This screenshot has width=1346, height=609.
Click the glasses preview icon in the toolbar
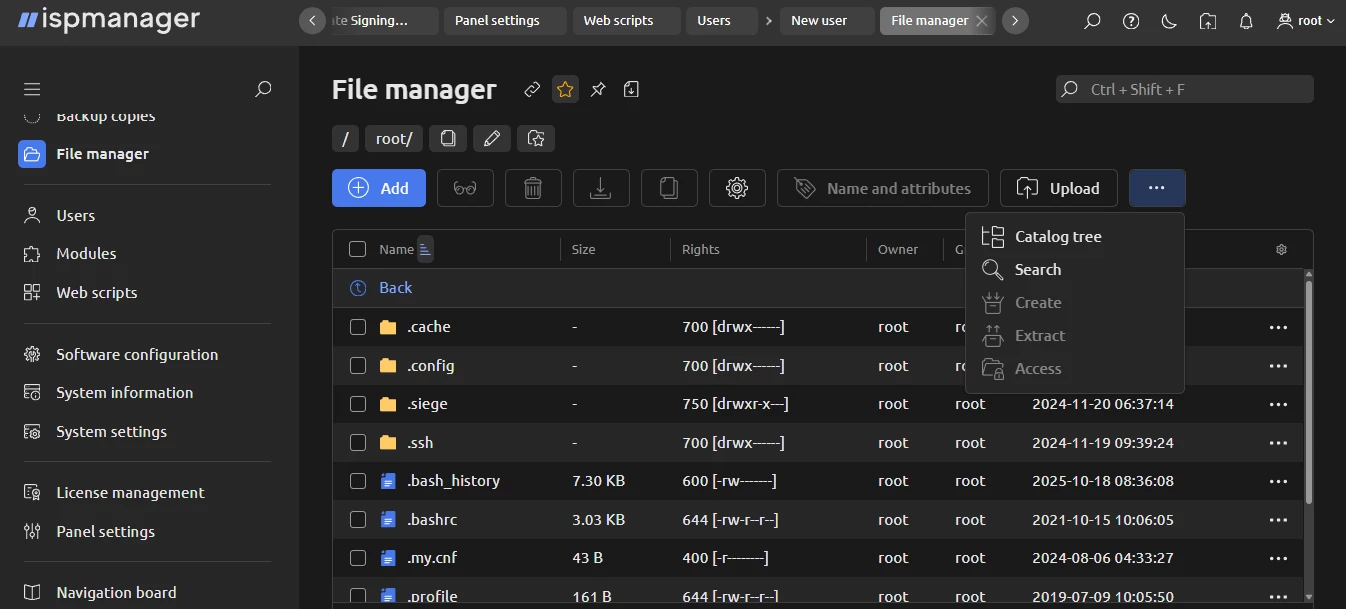coord(465,187)
